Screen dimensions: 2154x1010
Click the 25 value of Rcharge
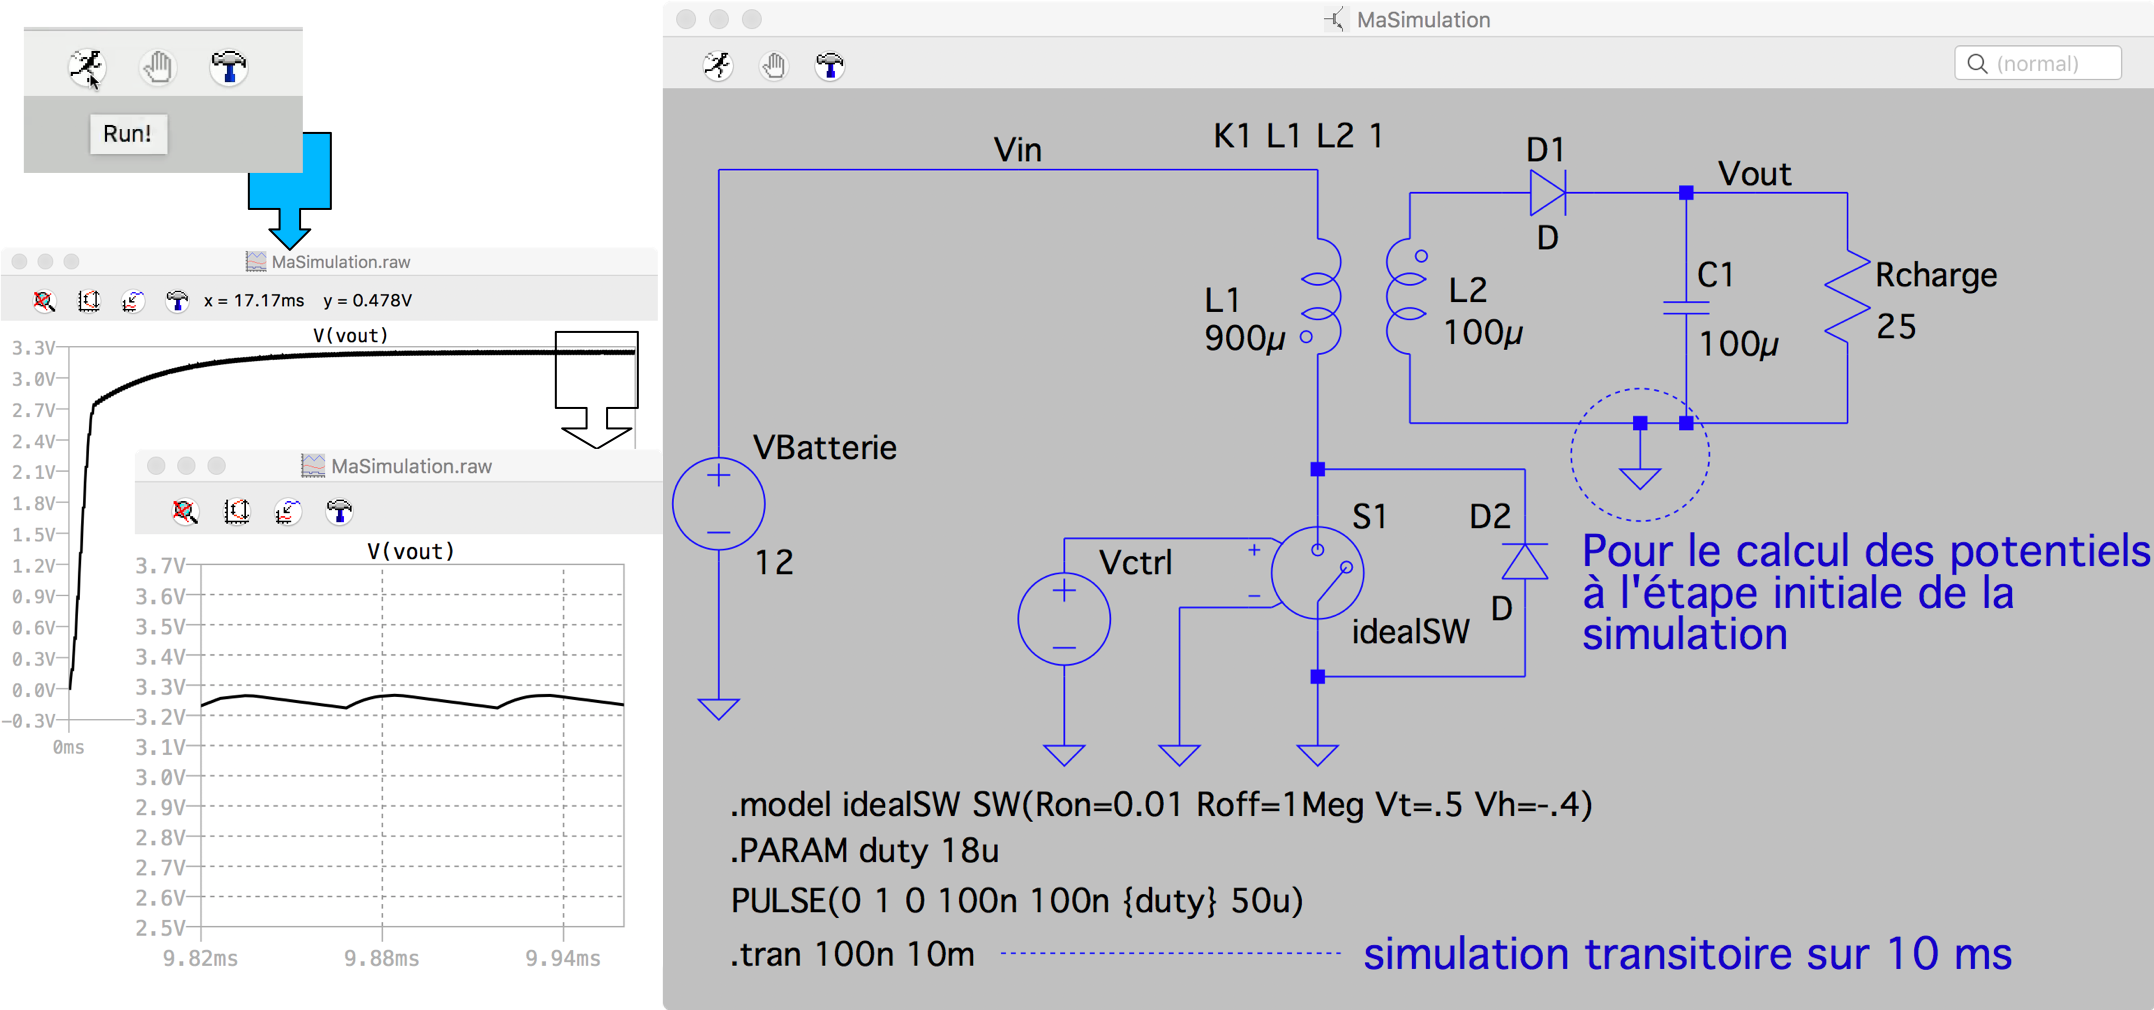click(x=1896, y=326)
